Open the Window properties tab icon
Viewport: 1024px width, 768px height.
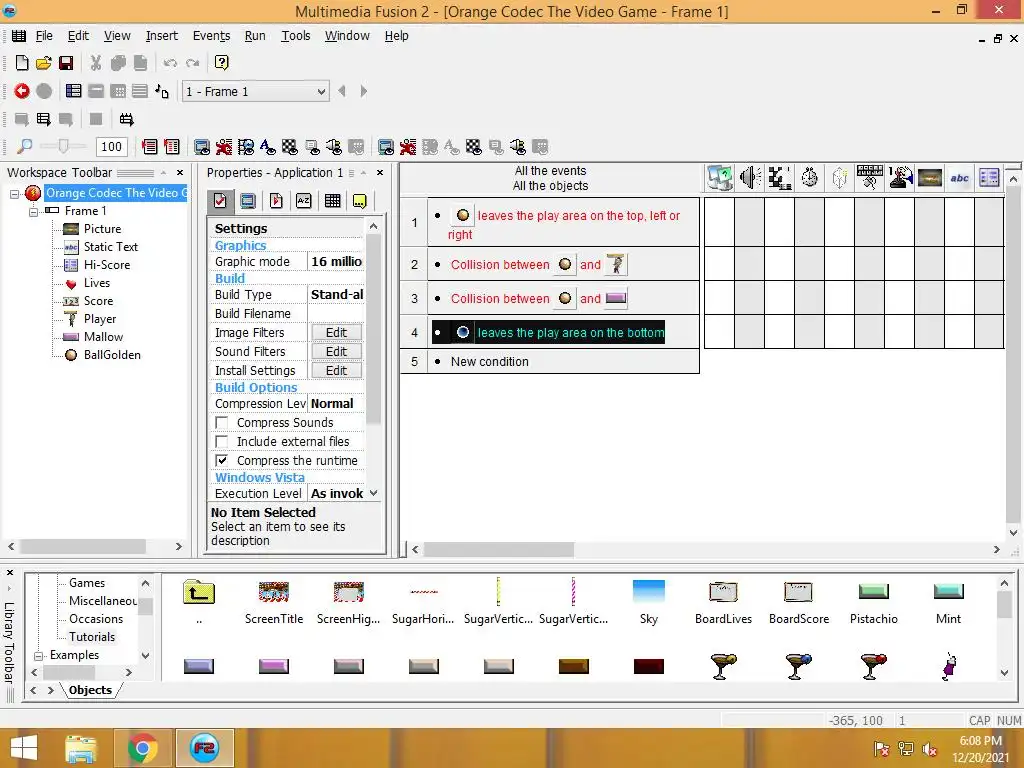[248, 201]
